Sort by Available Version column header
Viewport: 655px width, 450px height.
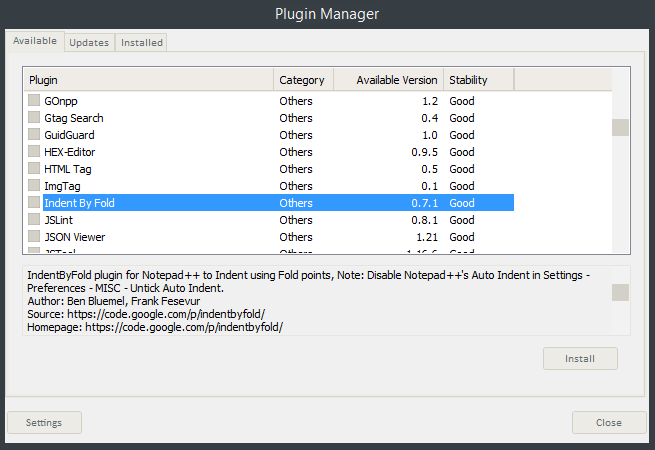[x=388, y=80]
